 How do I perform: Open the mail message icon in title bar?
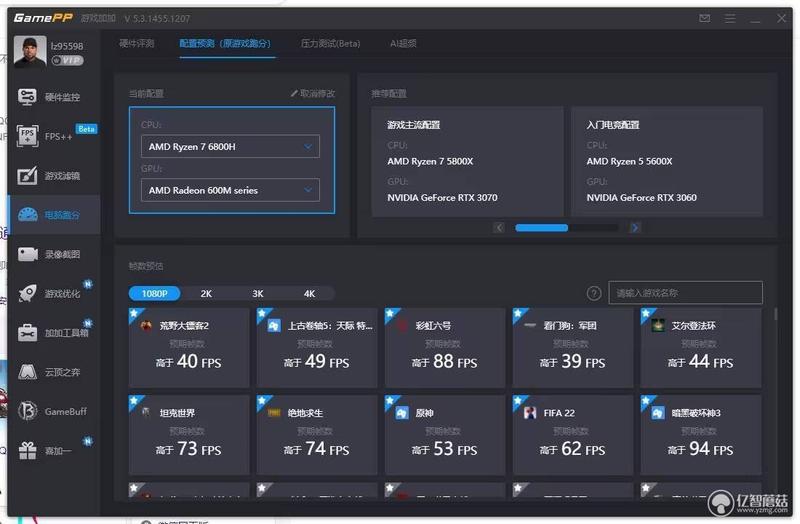click(705, 18)
